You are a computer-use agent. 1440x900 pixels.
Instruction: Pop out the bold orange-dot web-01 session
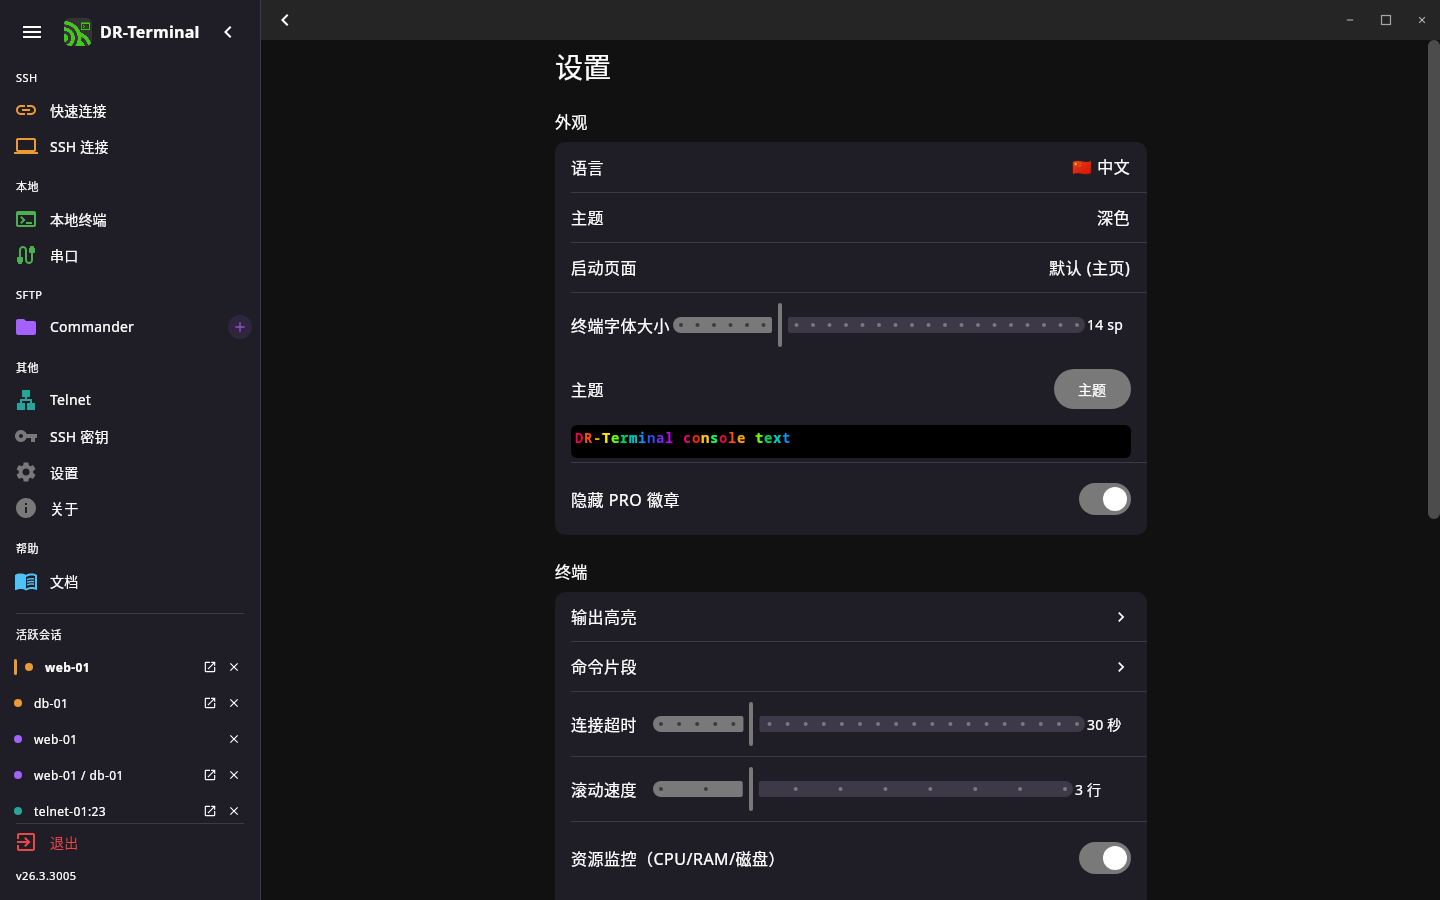click(210, 667)
